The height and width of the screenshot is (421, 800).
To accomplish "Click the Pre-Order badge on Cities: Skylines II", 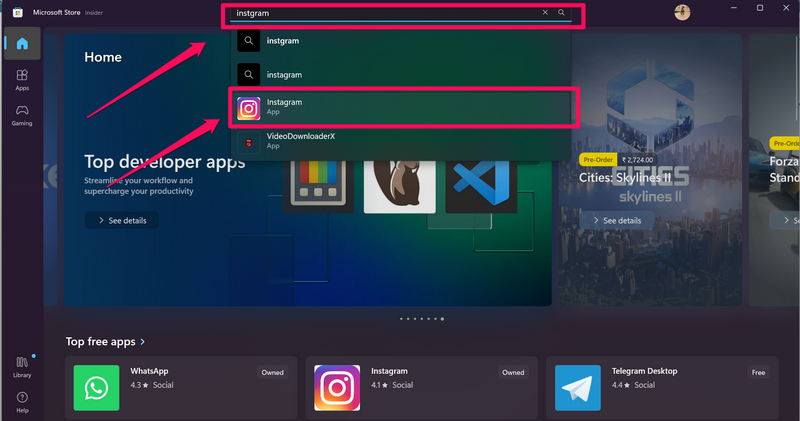I will pyautogui.click(x=598, y=160).
